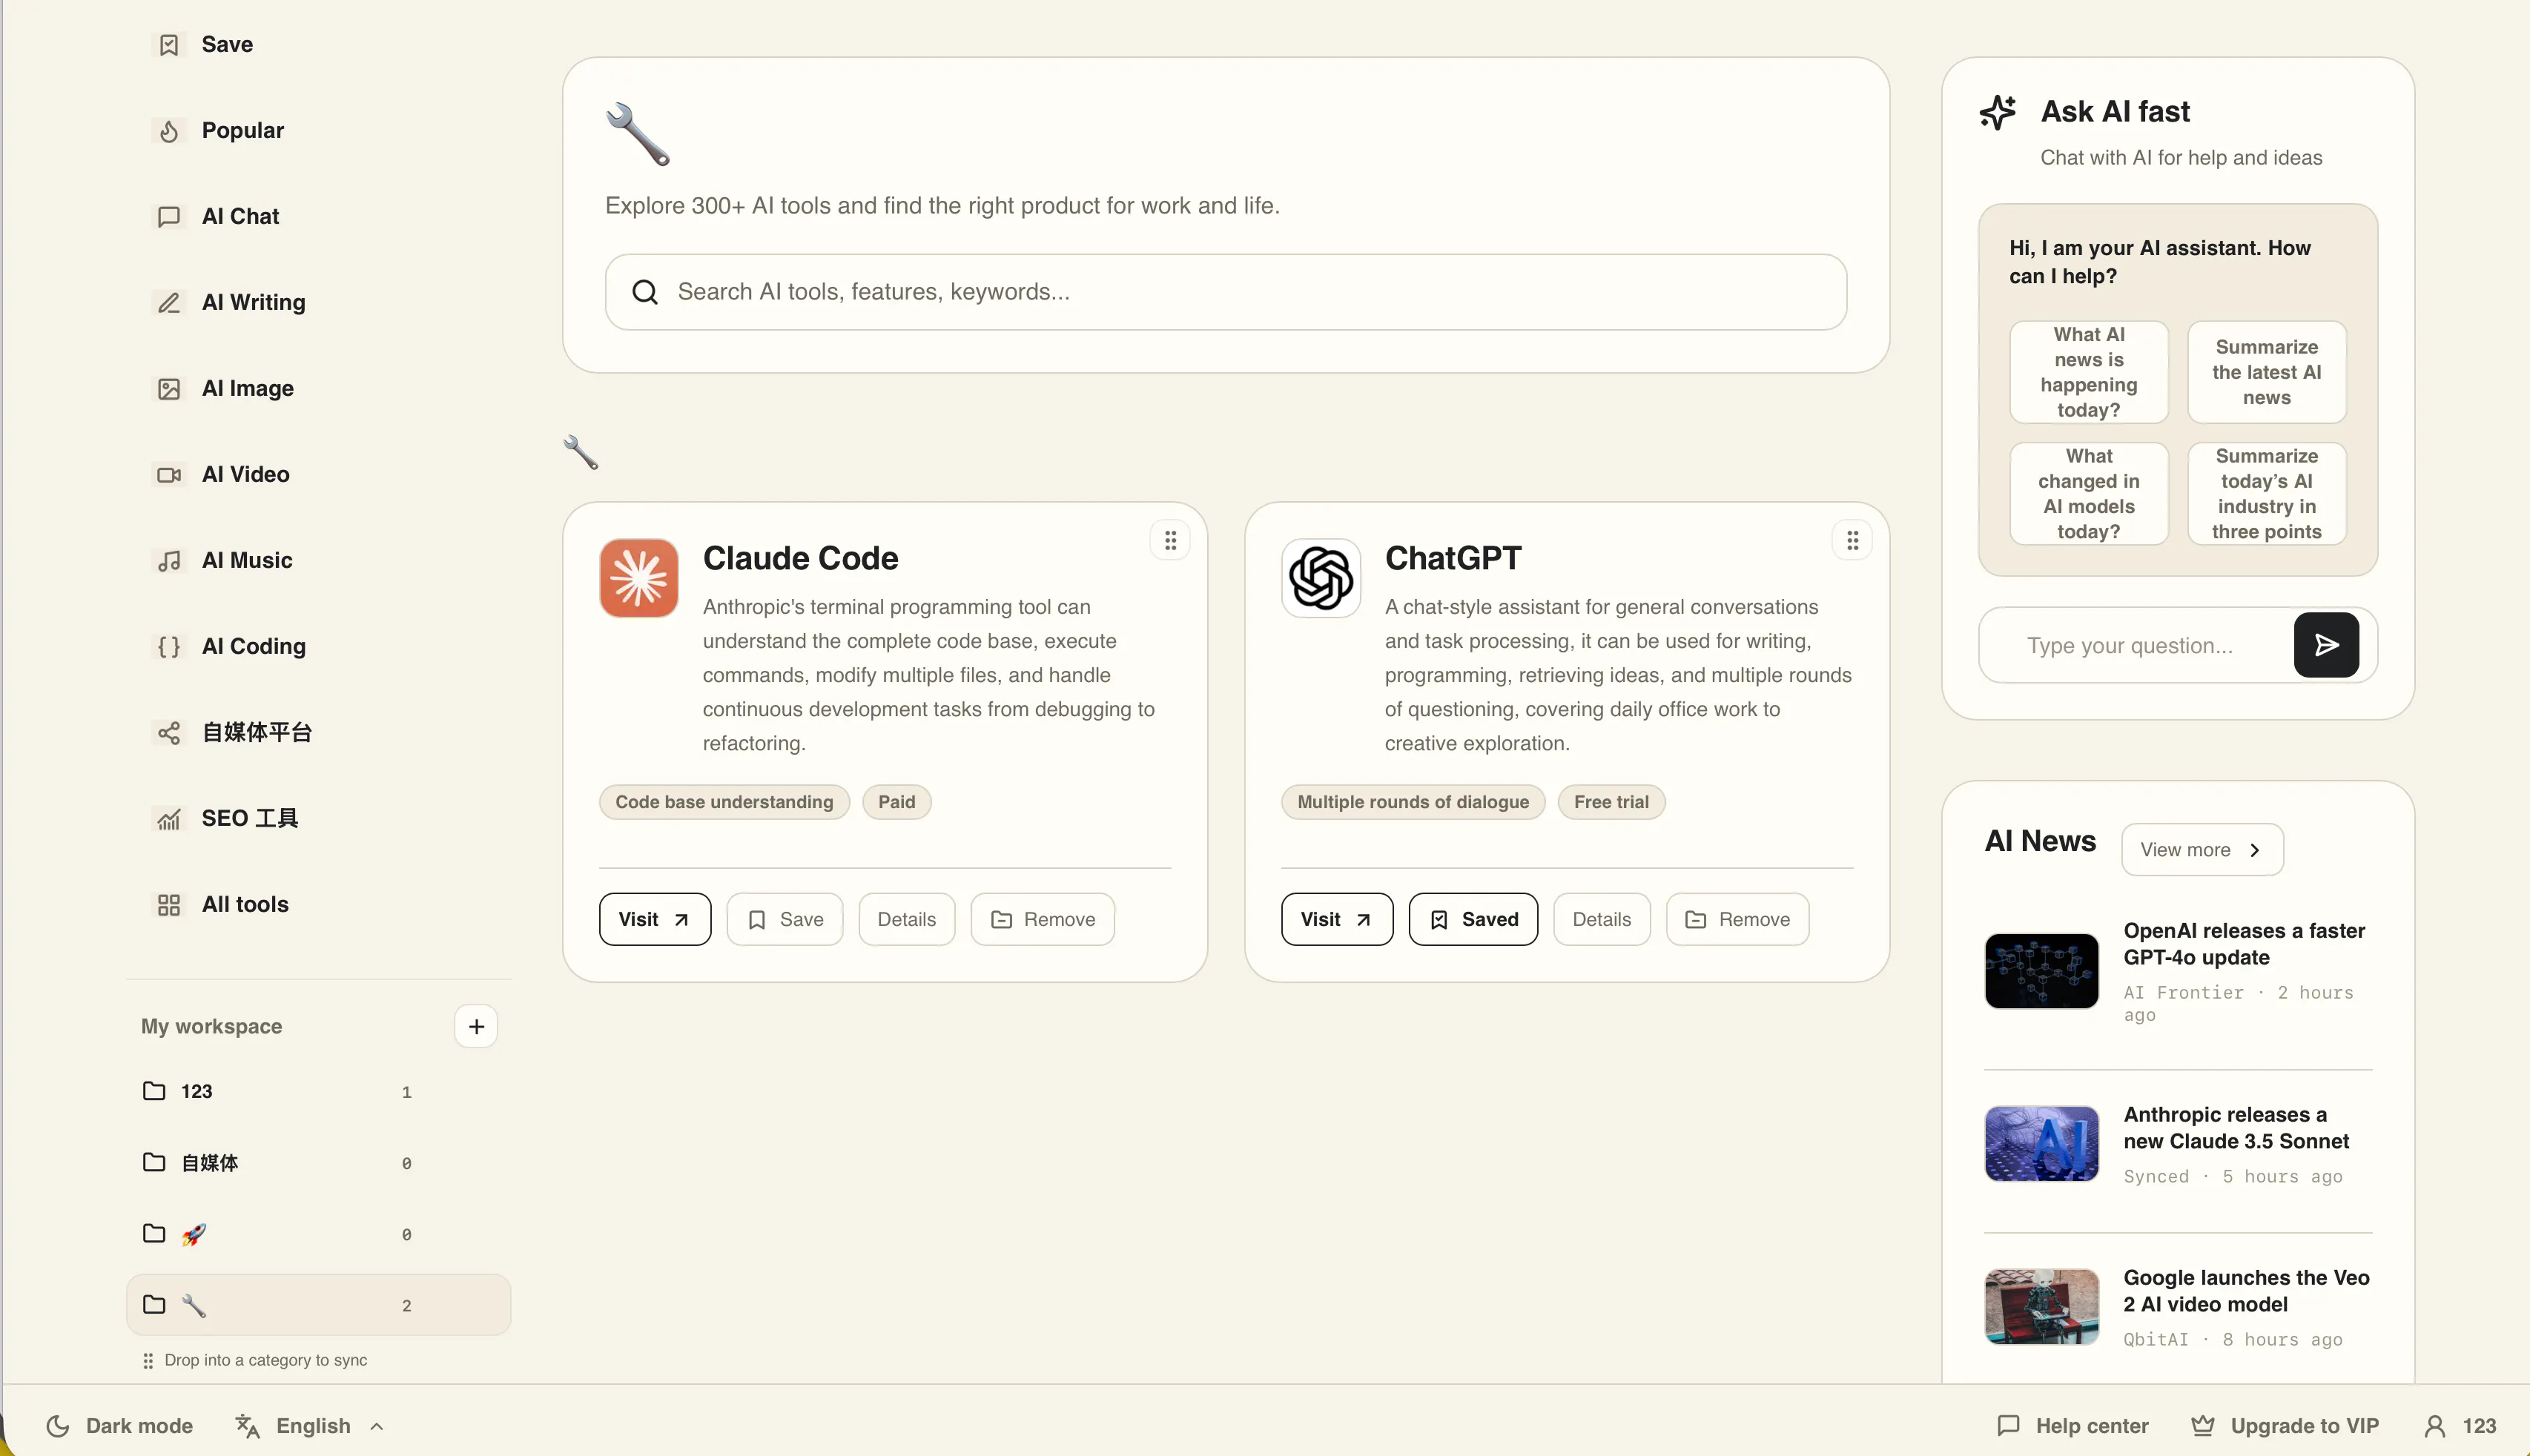The width and height of the screenshot is (2530, 1456).
Task: Visit the ChatGPT site
Action: click(x=1337, y=919)
